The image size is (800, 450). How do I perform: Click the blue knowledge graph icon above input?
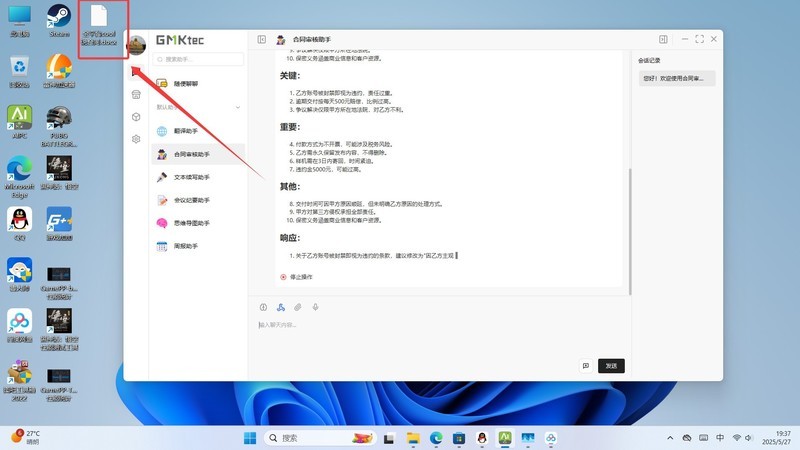tap(281, 307)
